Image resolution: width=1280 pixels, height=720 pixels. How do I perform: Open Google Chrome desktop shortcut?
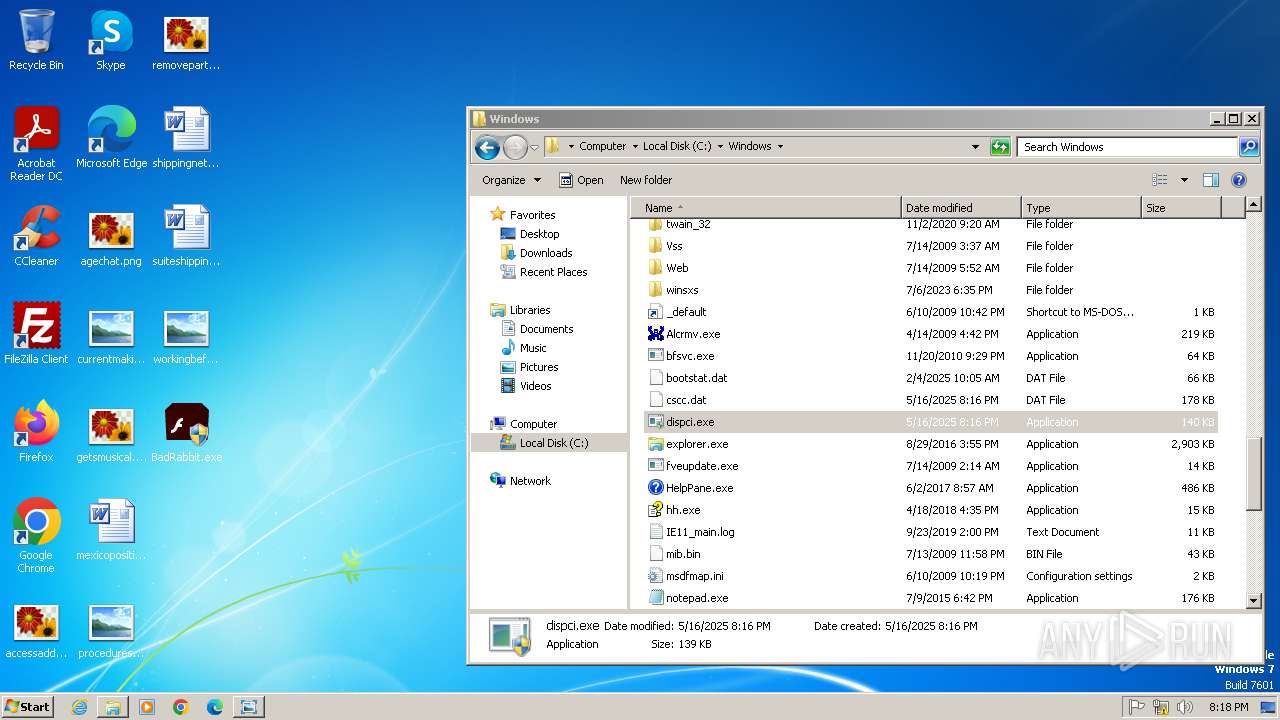36,536
